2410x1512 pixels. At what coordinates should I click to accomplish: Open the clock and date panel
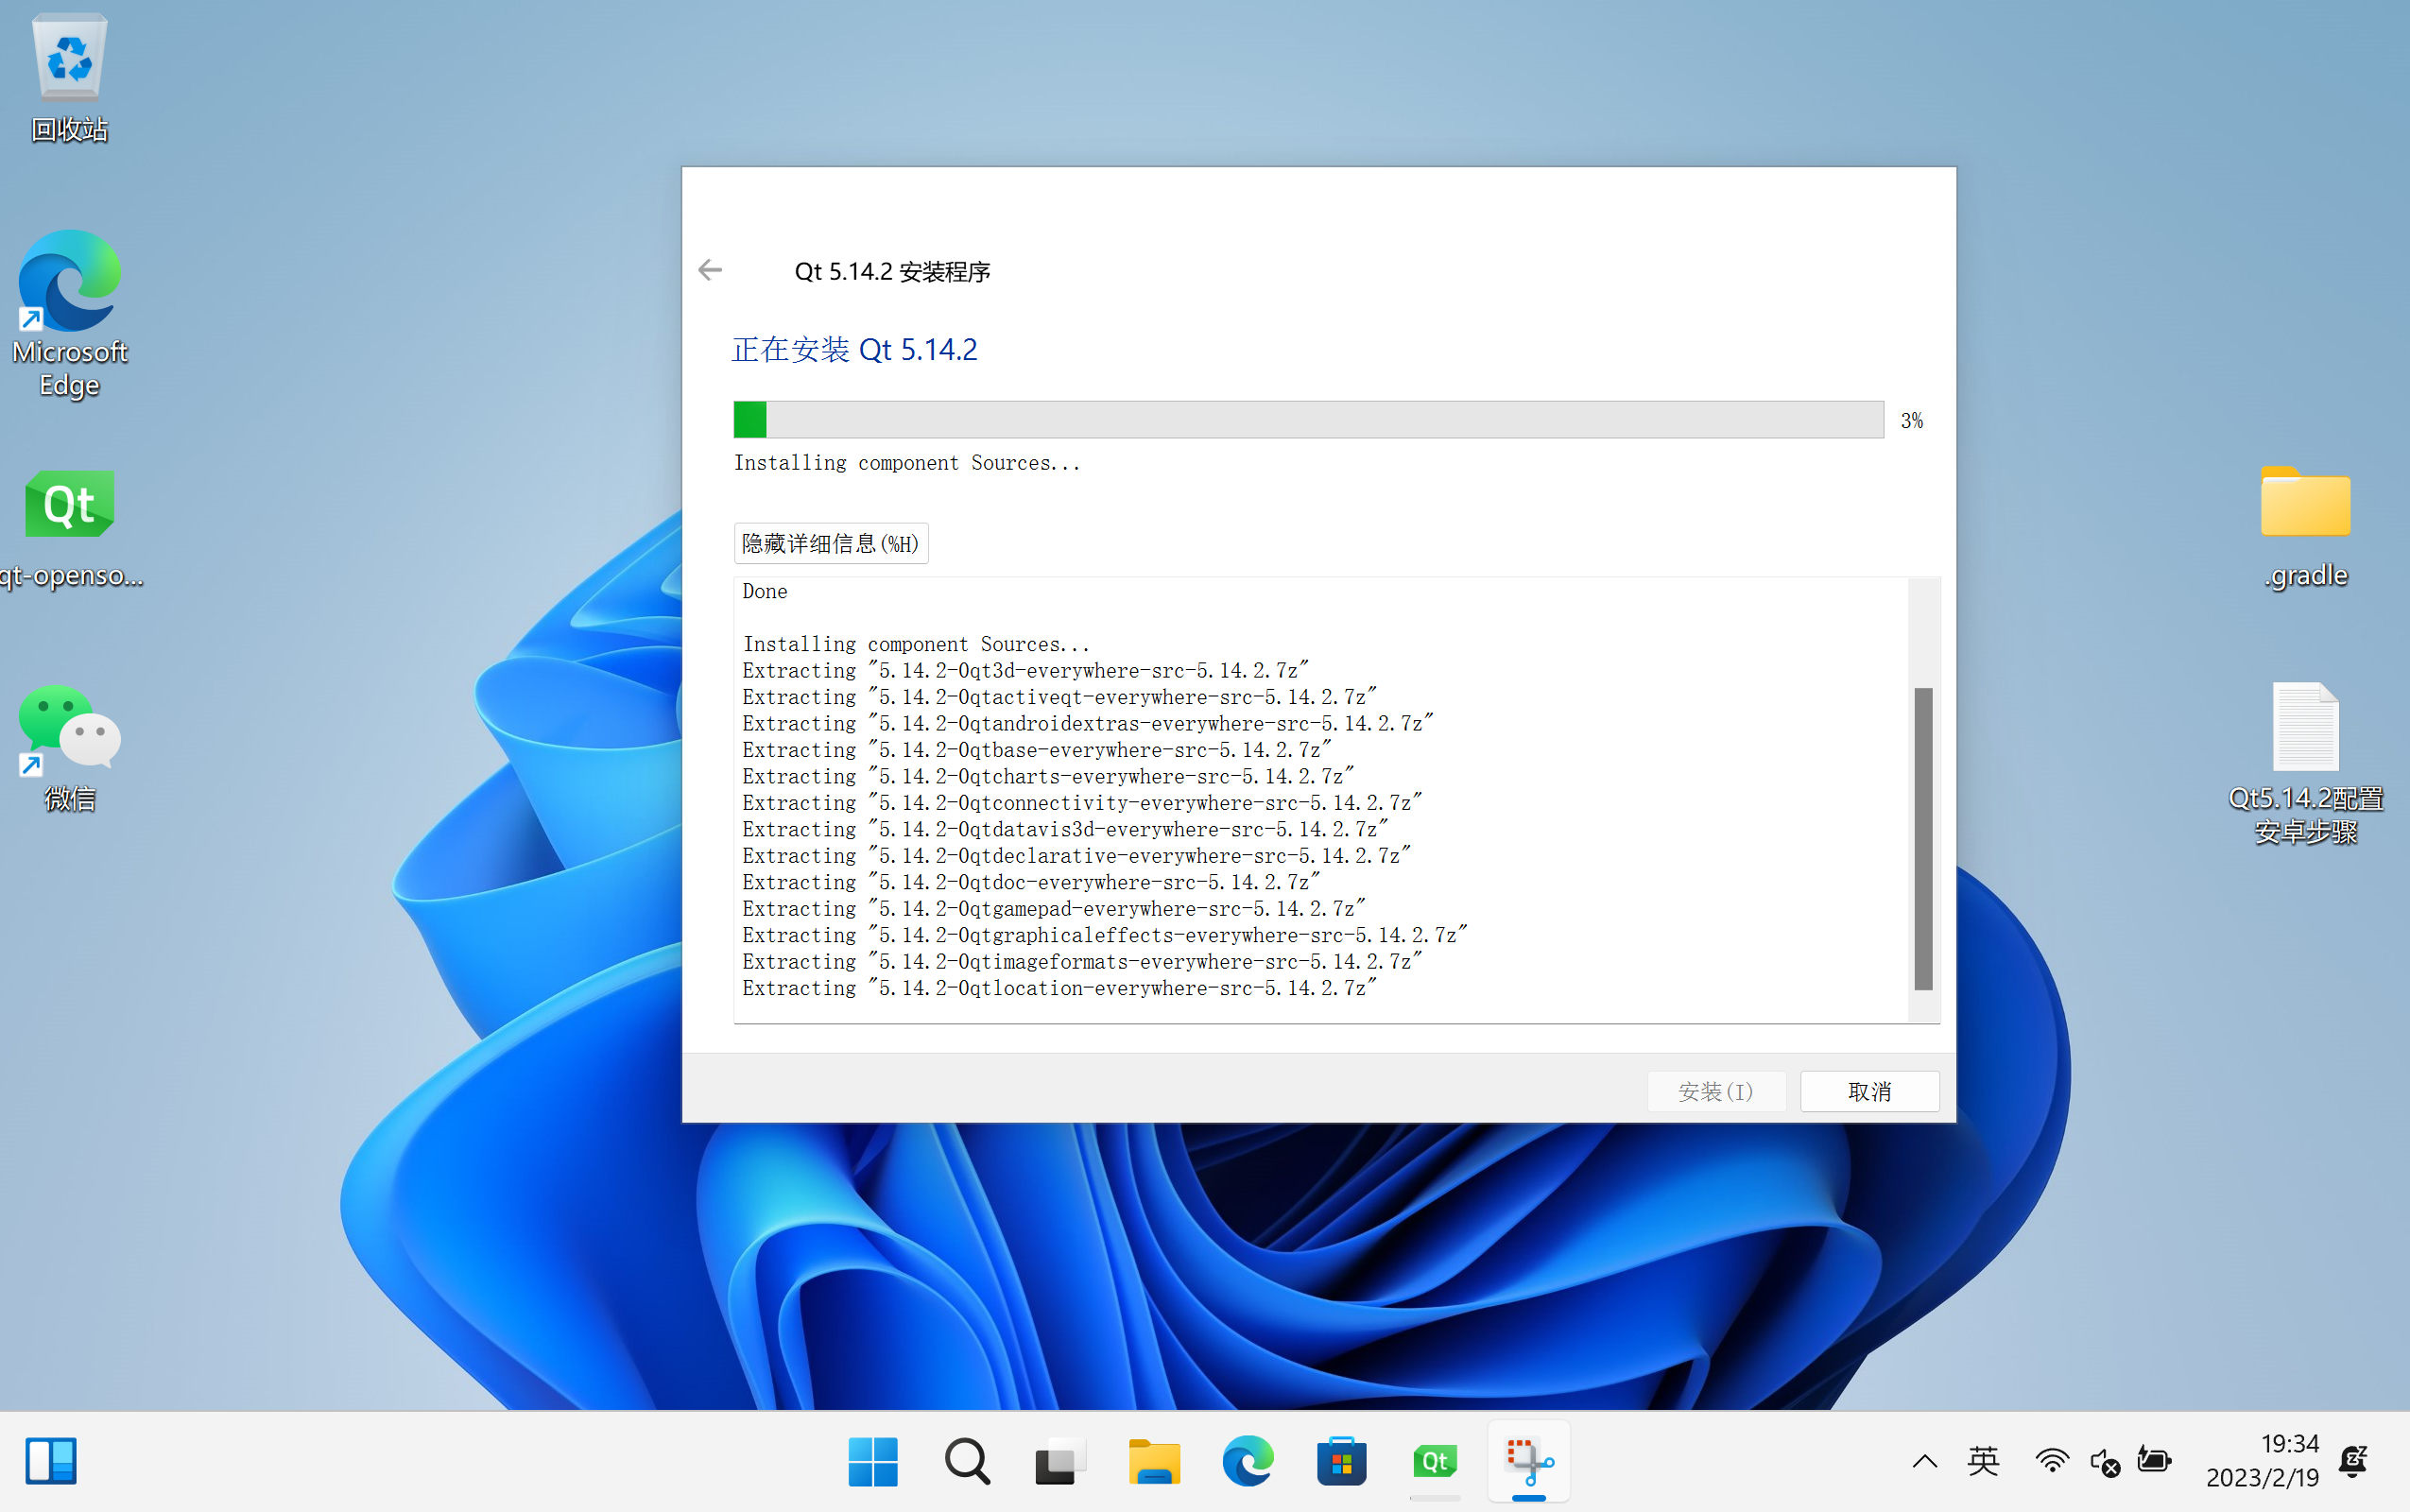coord(2262,1460)
